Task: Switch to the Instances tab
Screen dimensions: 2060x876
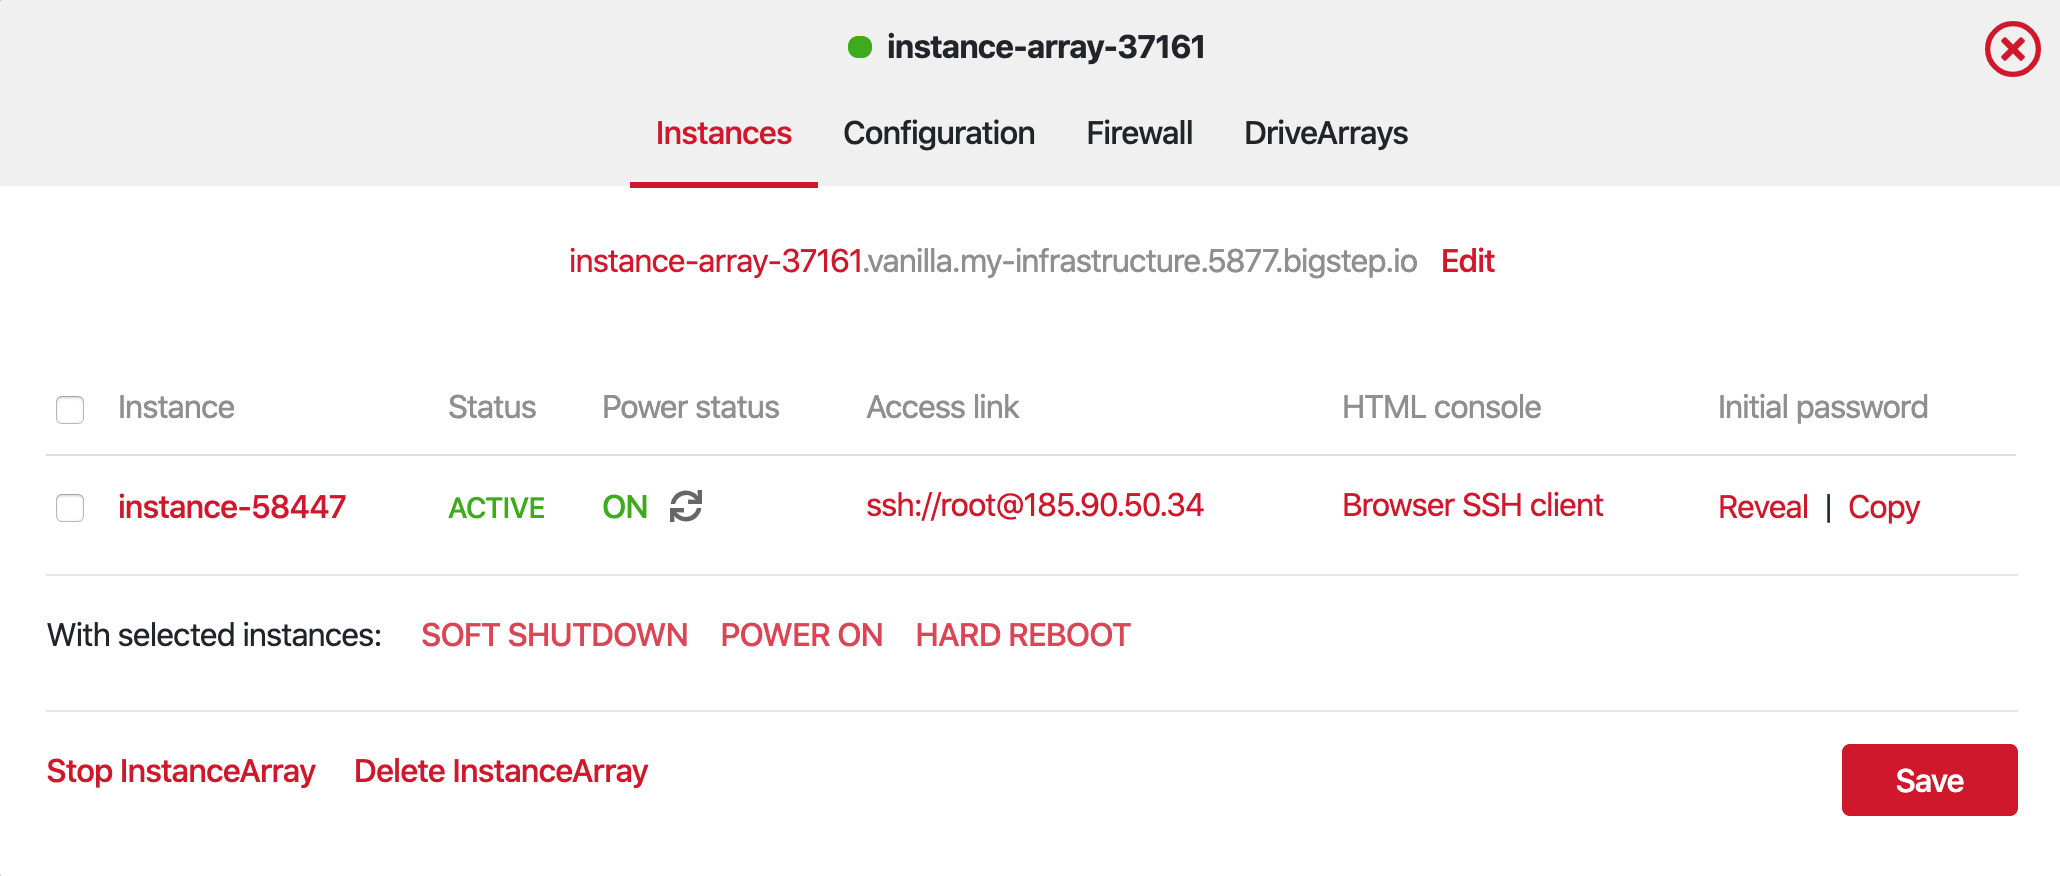Action: point(723,134)
